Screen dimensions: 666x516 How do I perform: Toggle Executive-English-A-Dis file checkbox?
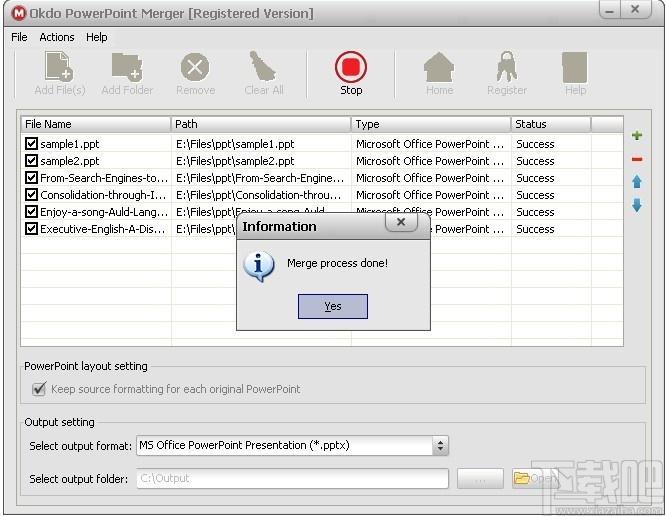click(x=31, y=228)
